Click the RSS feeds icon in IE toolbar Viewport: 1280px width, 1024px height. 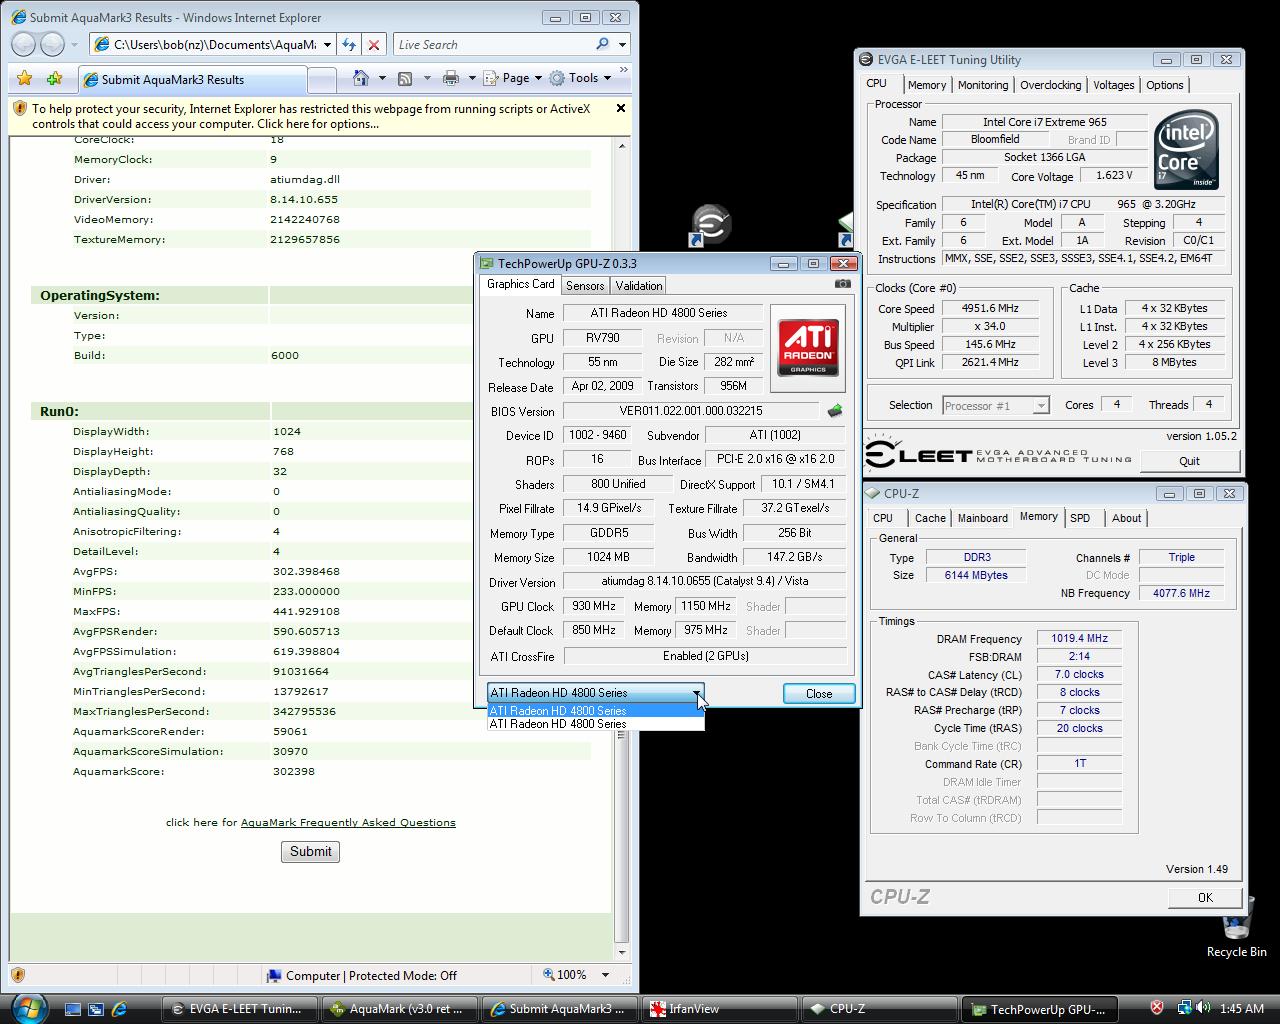[x=405, y=78]
